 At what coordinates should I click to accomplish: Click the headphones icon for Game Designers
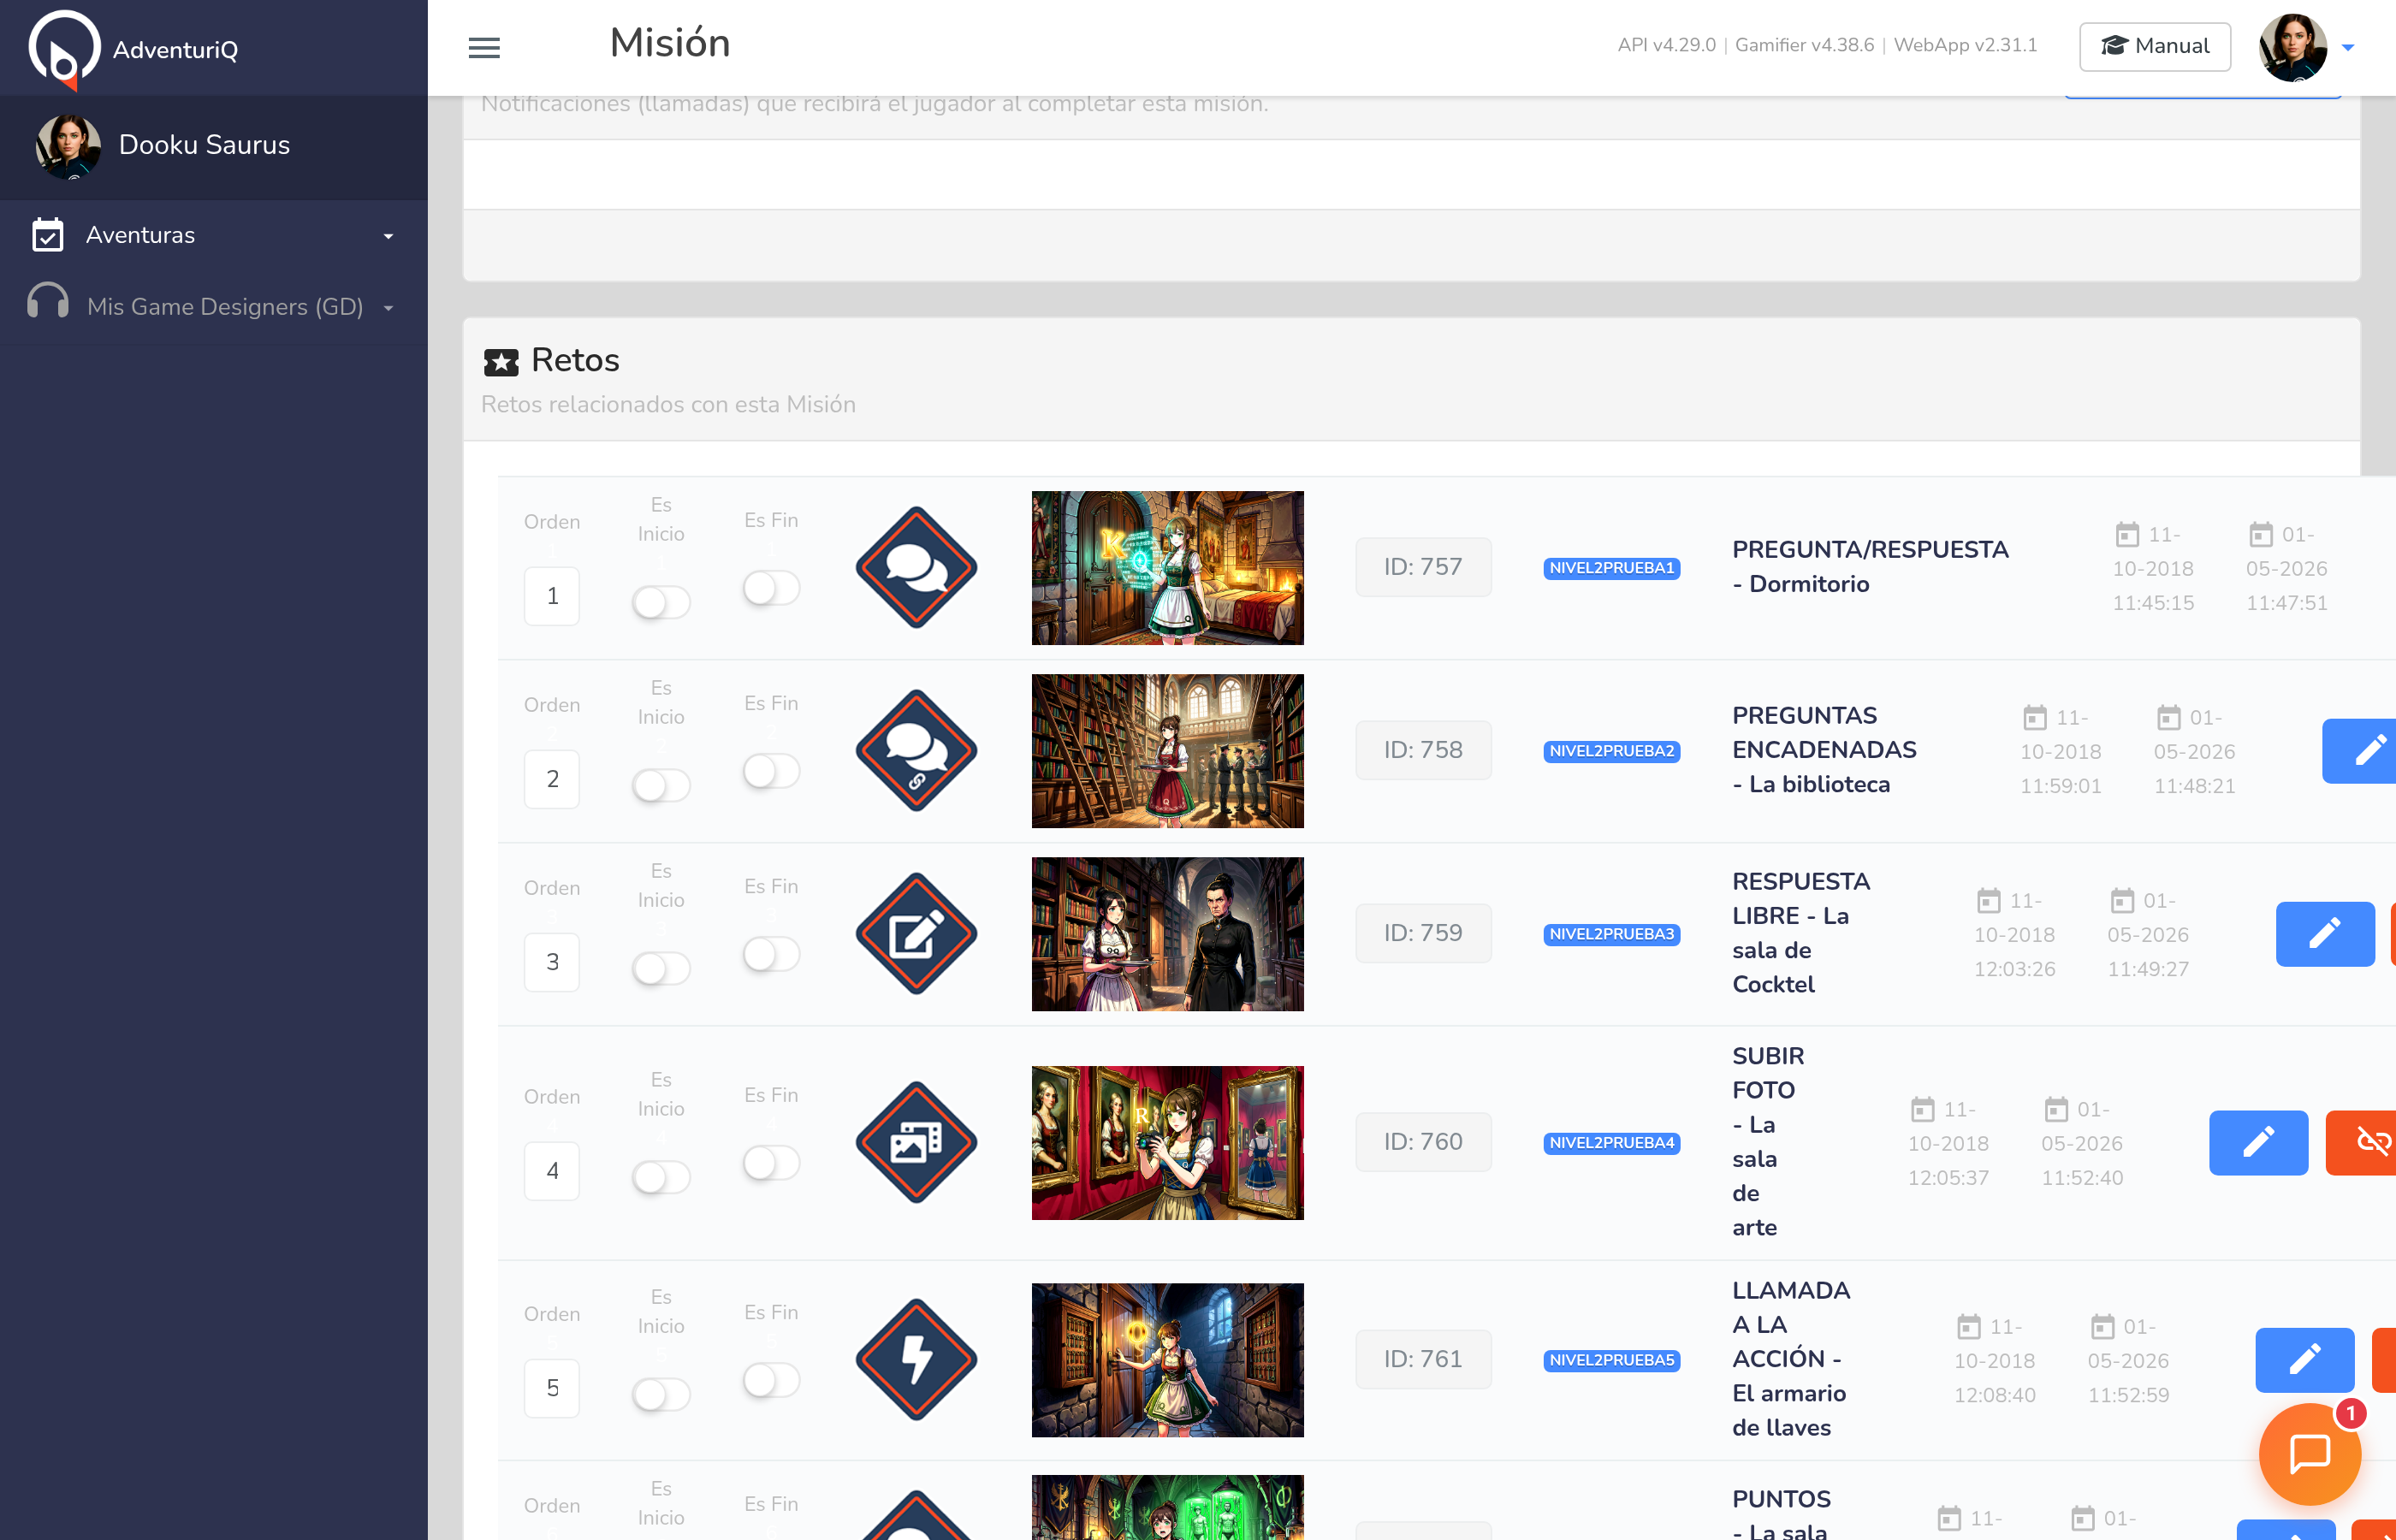point(48,302)
